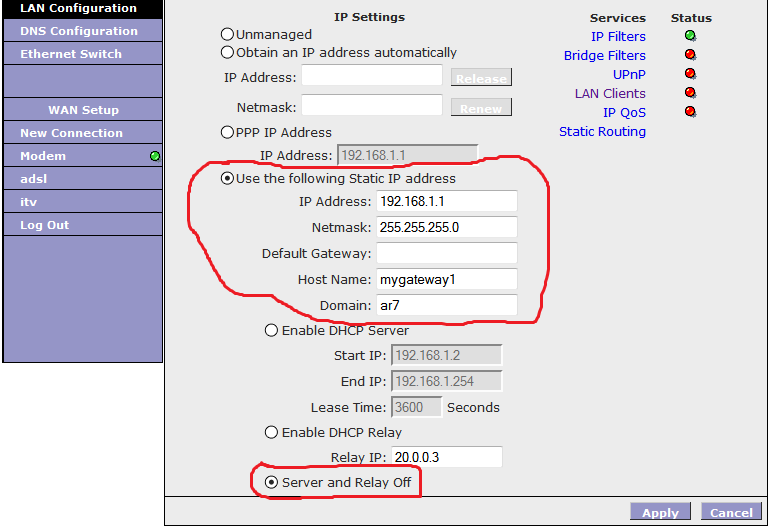Click the PPP IP Address field

click(408, 155)
